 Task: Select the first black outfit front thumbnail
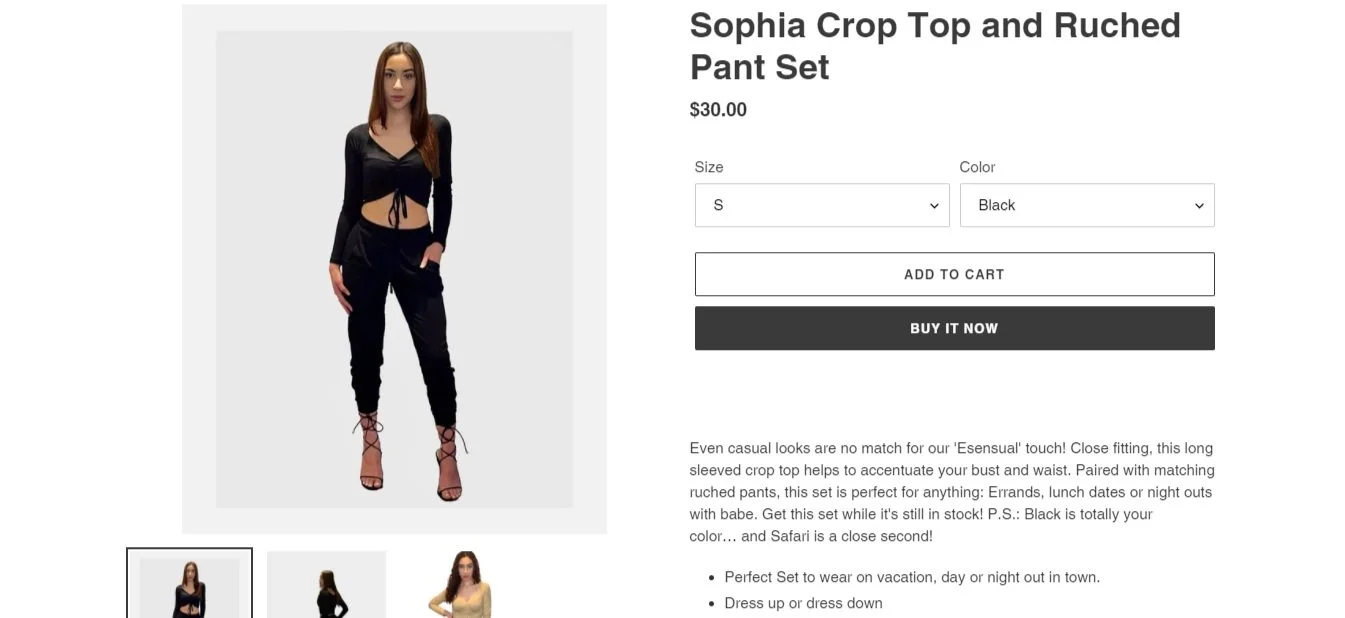[189, 583]
